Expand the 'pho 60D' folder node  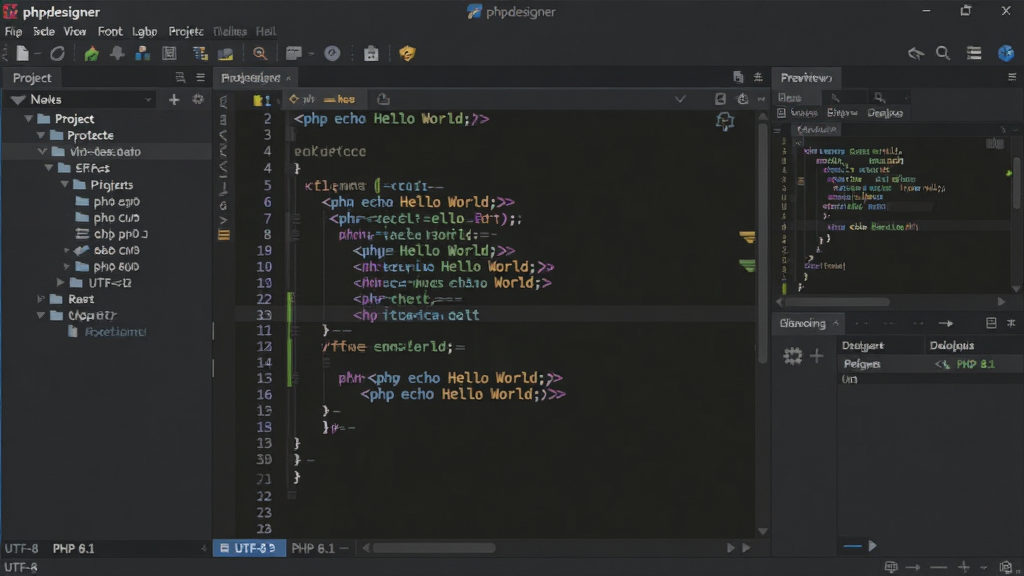[67, 266]
